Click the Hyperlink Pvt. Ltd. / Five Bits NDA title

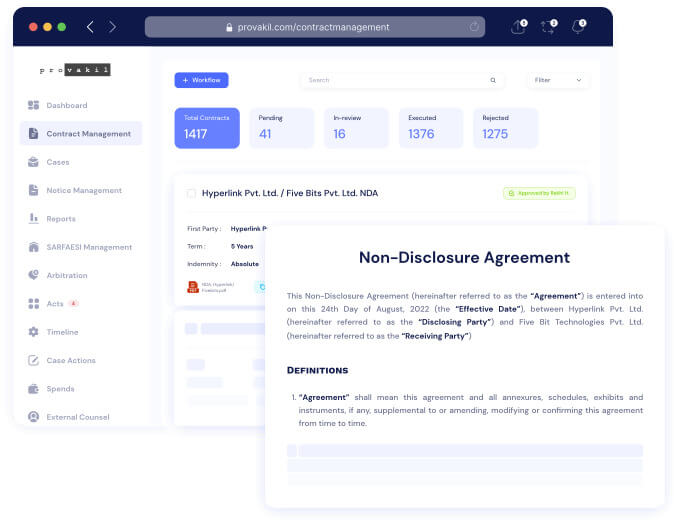tap(290, 193)
